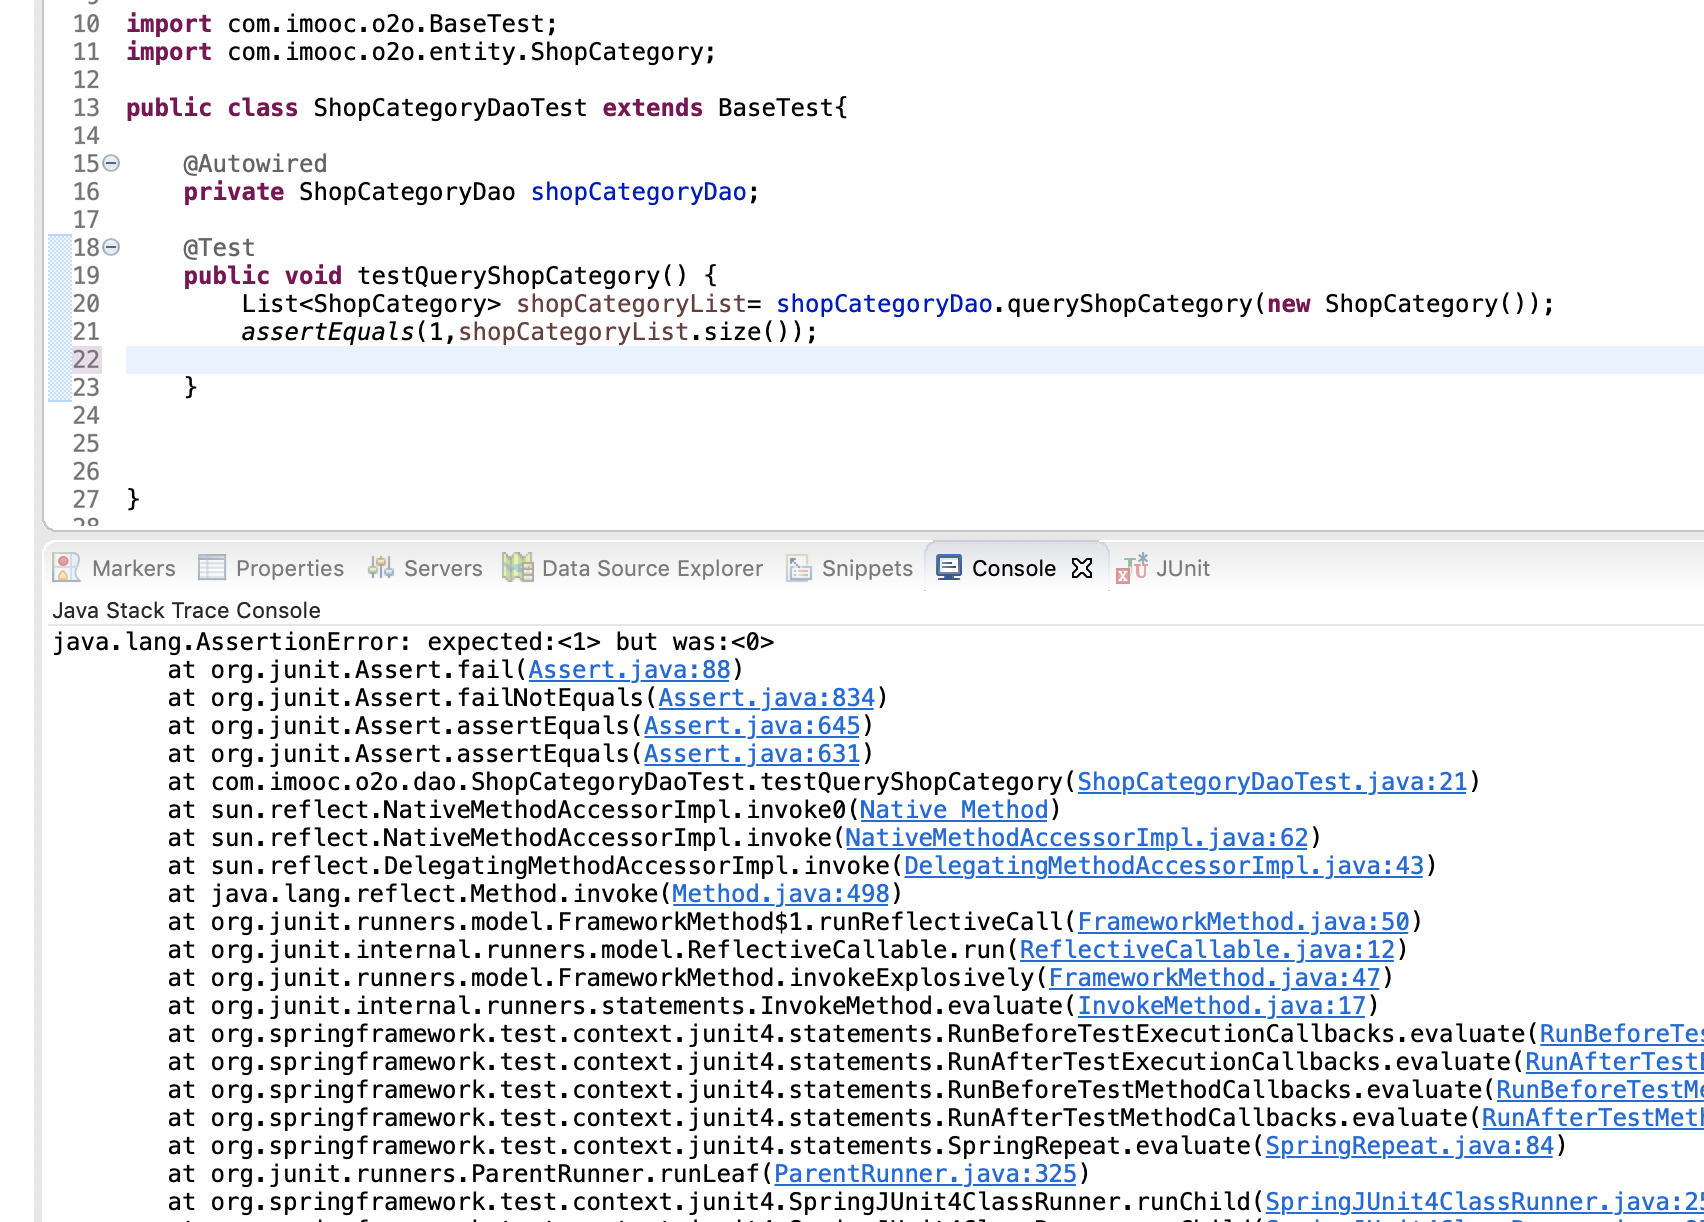Click the Data Source Explorer icon
This screenshot has height=1222, width=1704.
pyautogui.click(x=517, y=568)
